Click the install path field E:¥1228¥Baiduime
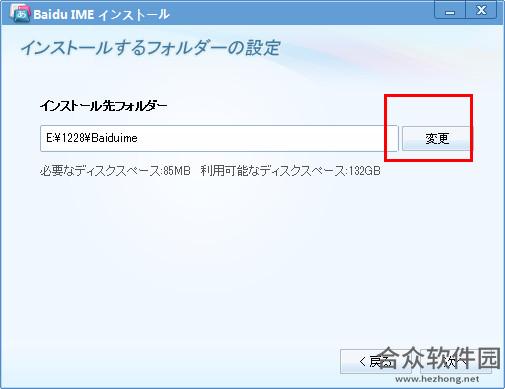 coord(219,138)
